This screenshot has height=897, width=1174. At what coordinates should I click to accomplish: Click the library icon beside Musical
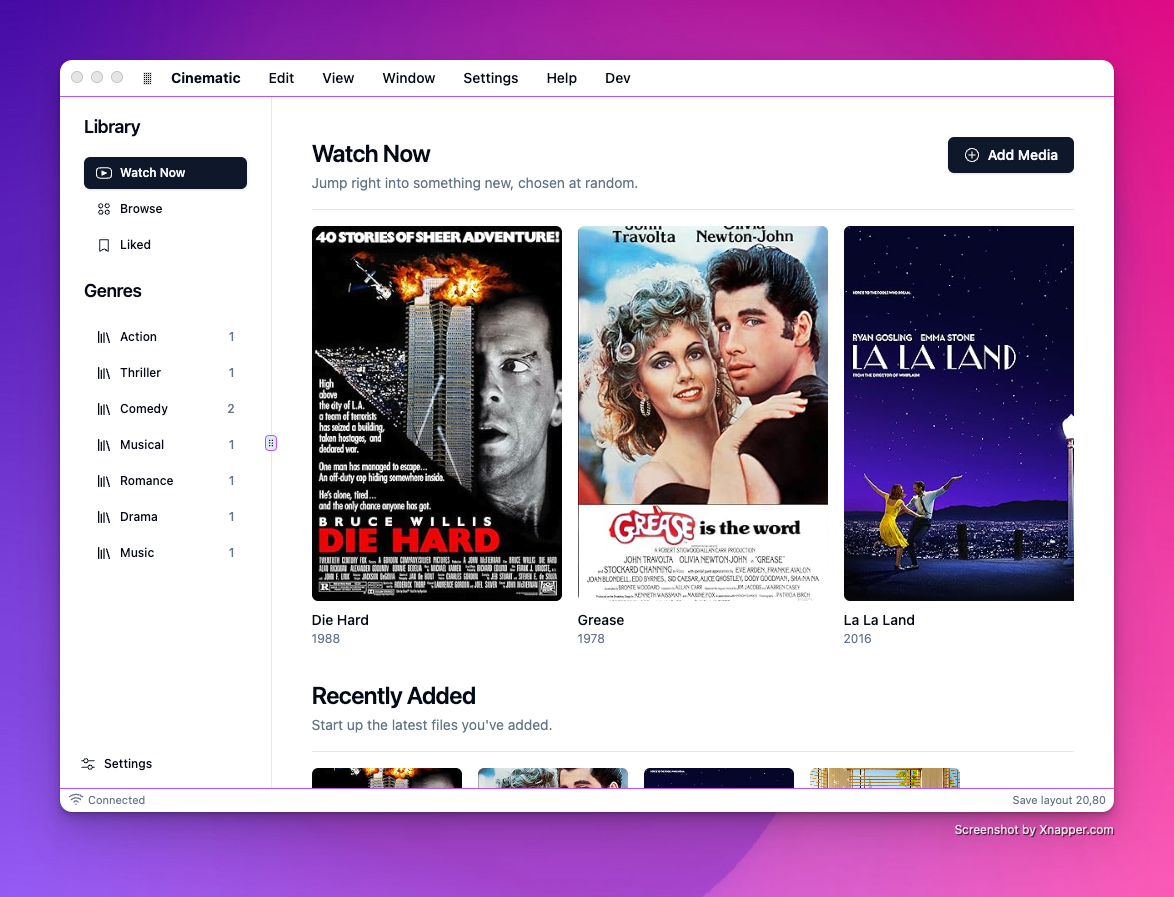coord(104,445)
